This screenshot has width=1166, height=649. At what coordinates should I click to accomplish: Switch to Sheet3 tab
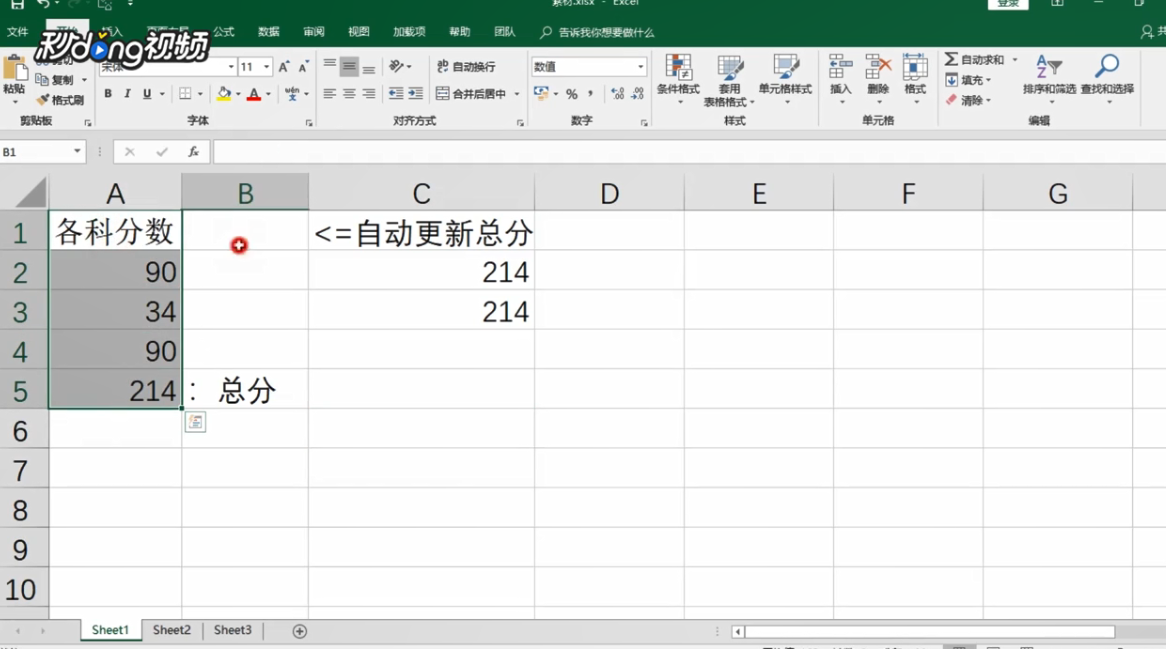click(233, 630)
